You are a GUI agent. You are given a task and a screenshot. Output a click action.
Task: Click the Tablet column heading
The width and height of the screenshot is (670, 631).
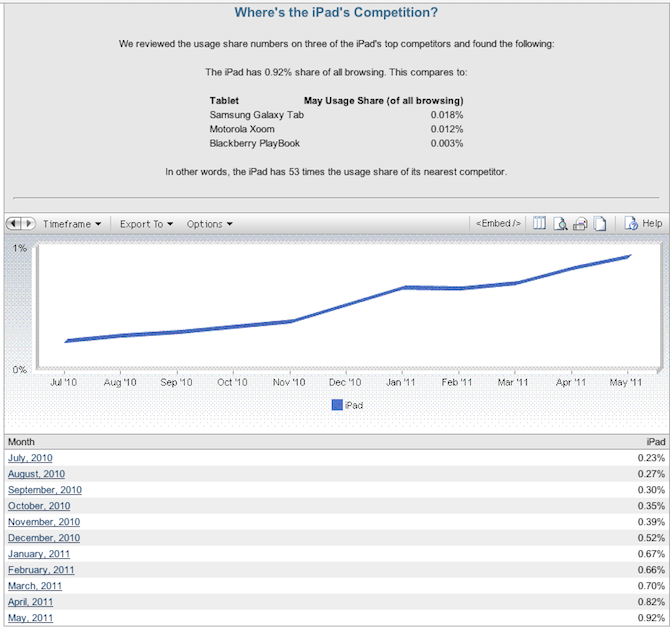(224, 101)
